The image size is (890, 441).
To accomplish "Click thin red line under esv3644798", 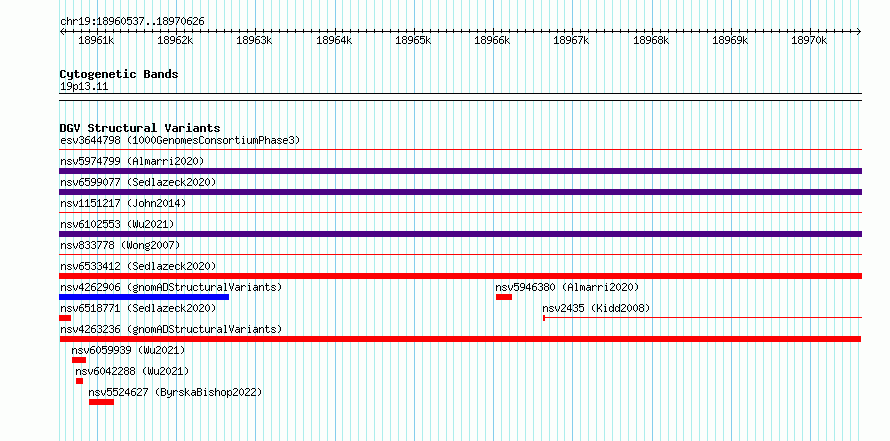I will (460, 150).
